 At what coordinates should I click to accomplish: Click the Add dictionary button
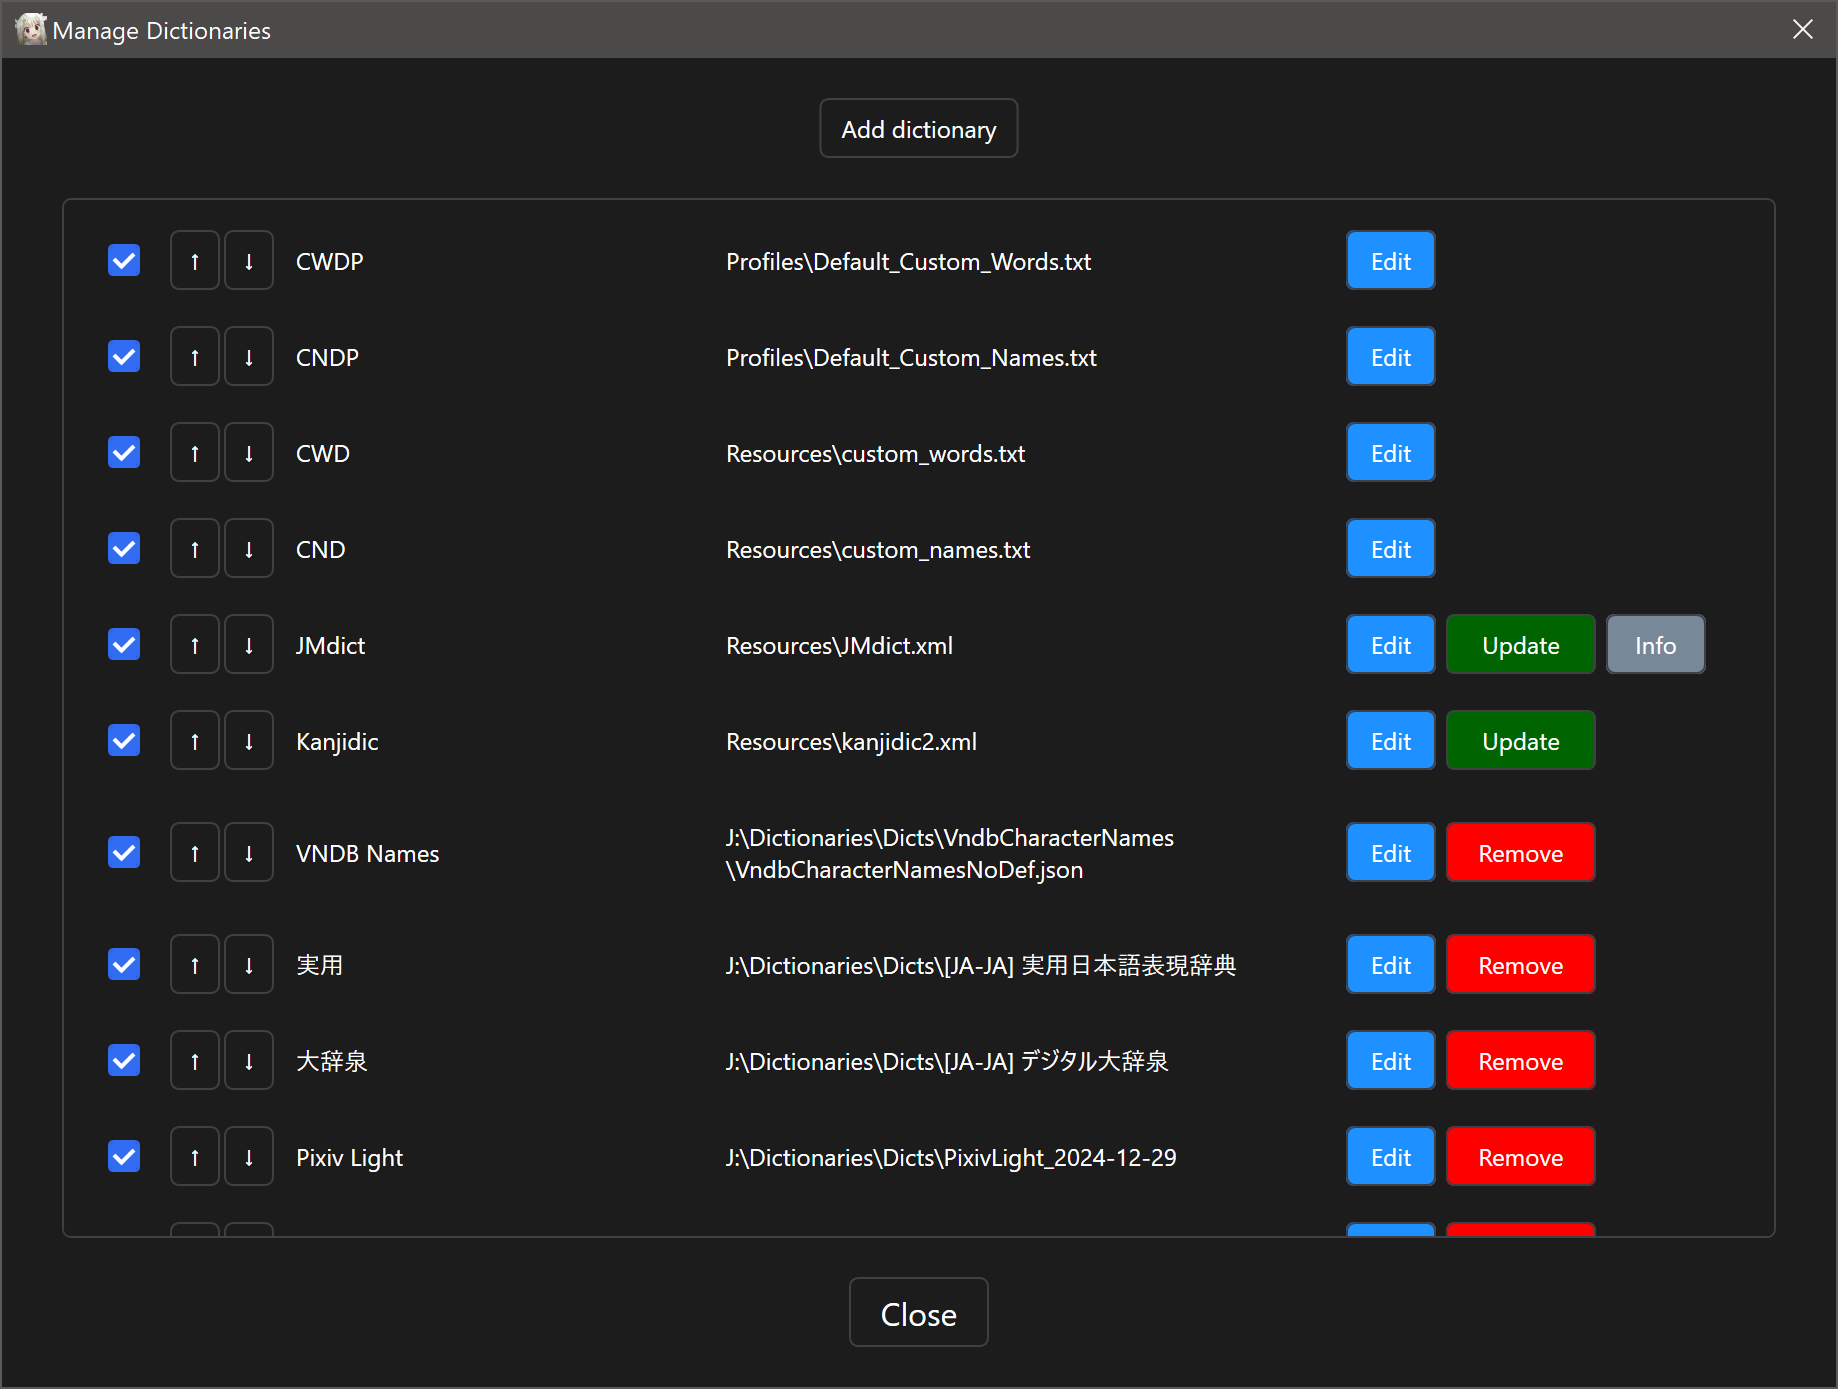919,129
